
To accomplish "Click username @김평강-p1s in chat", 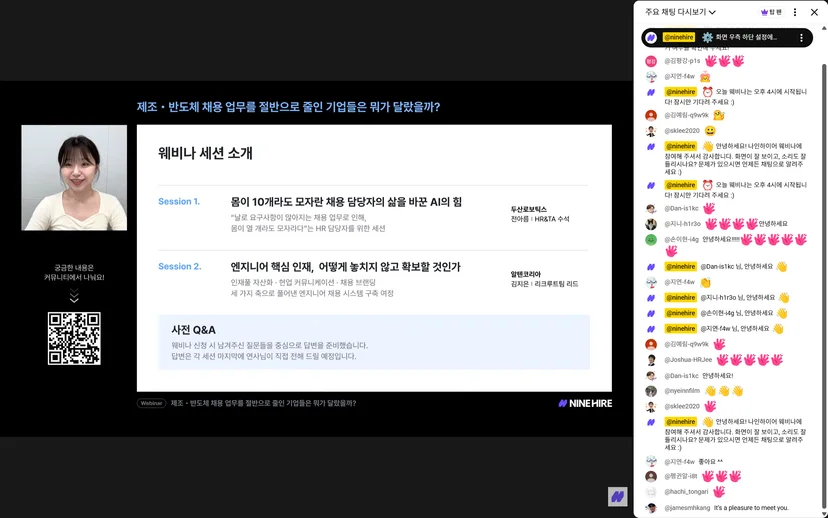I will (682, 61).
